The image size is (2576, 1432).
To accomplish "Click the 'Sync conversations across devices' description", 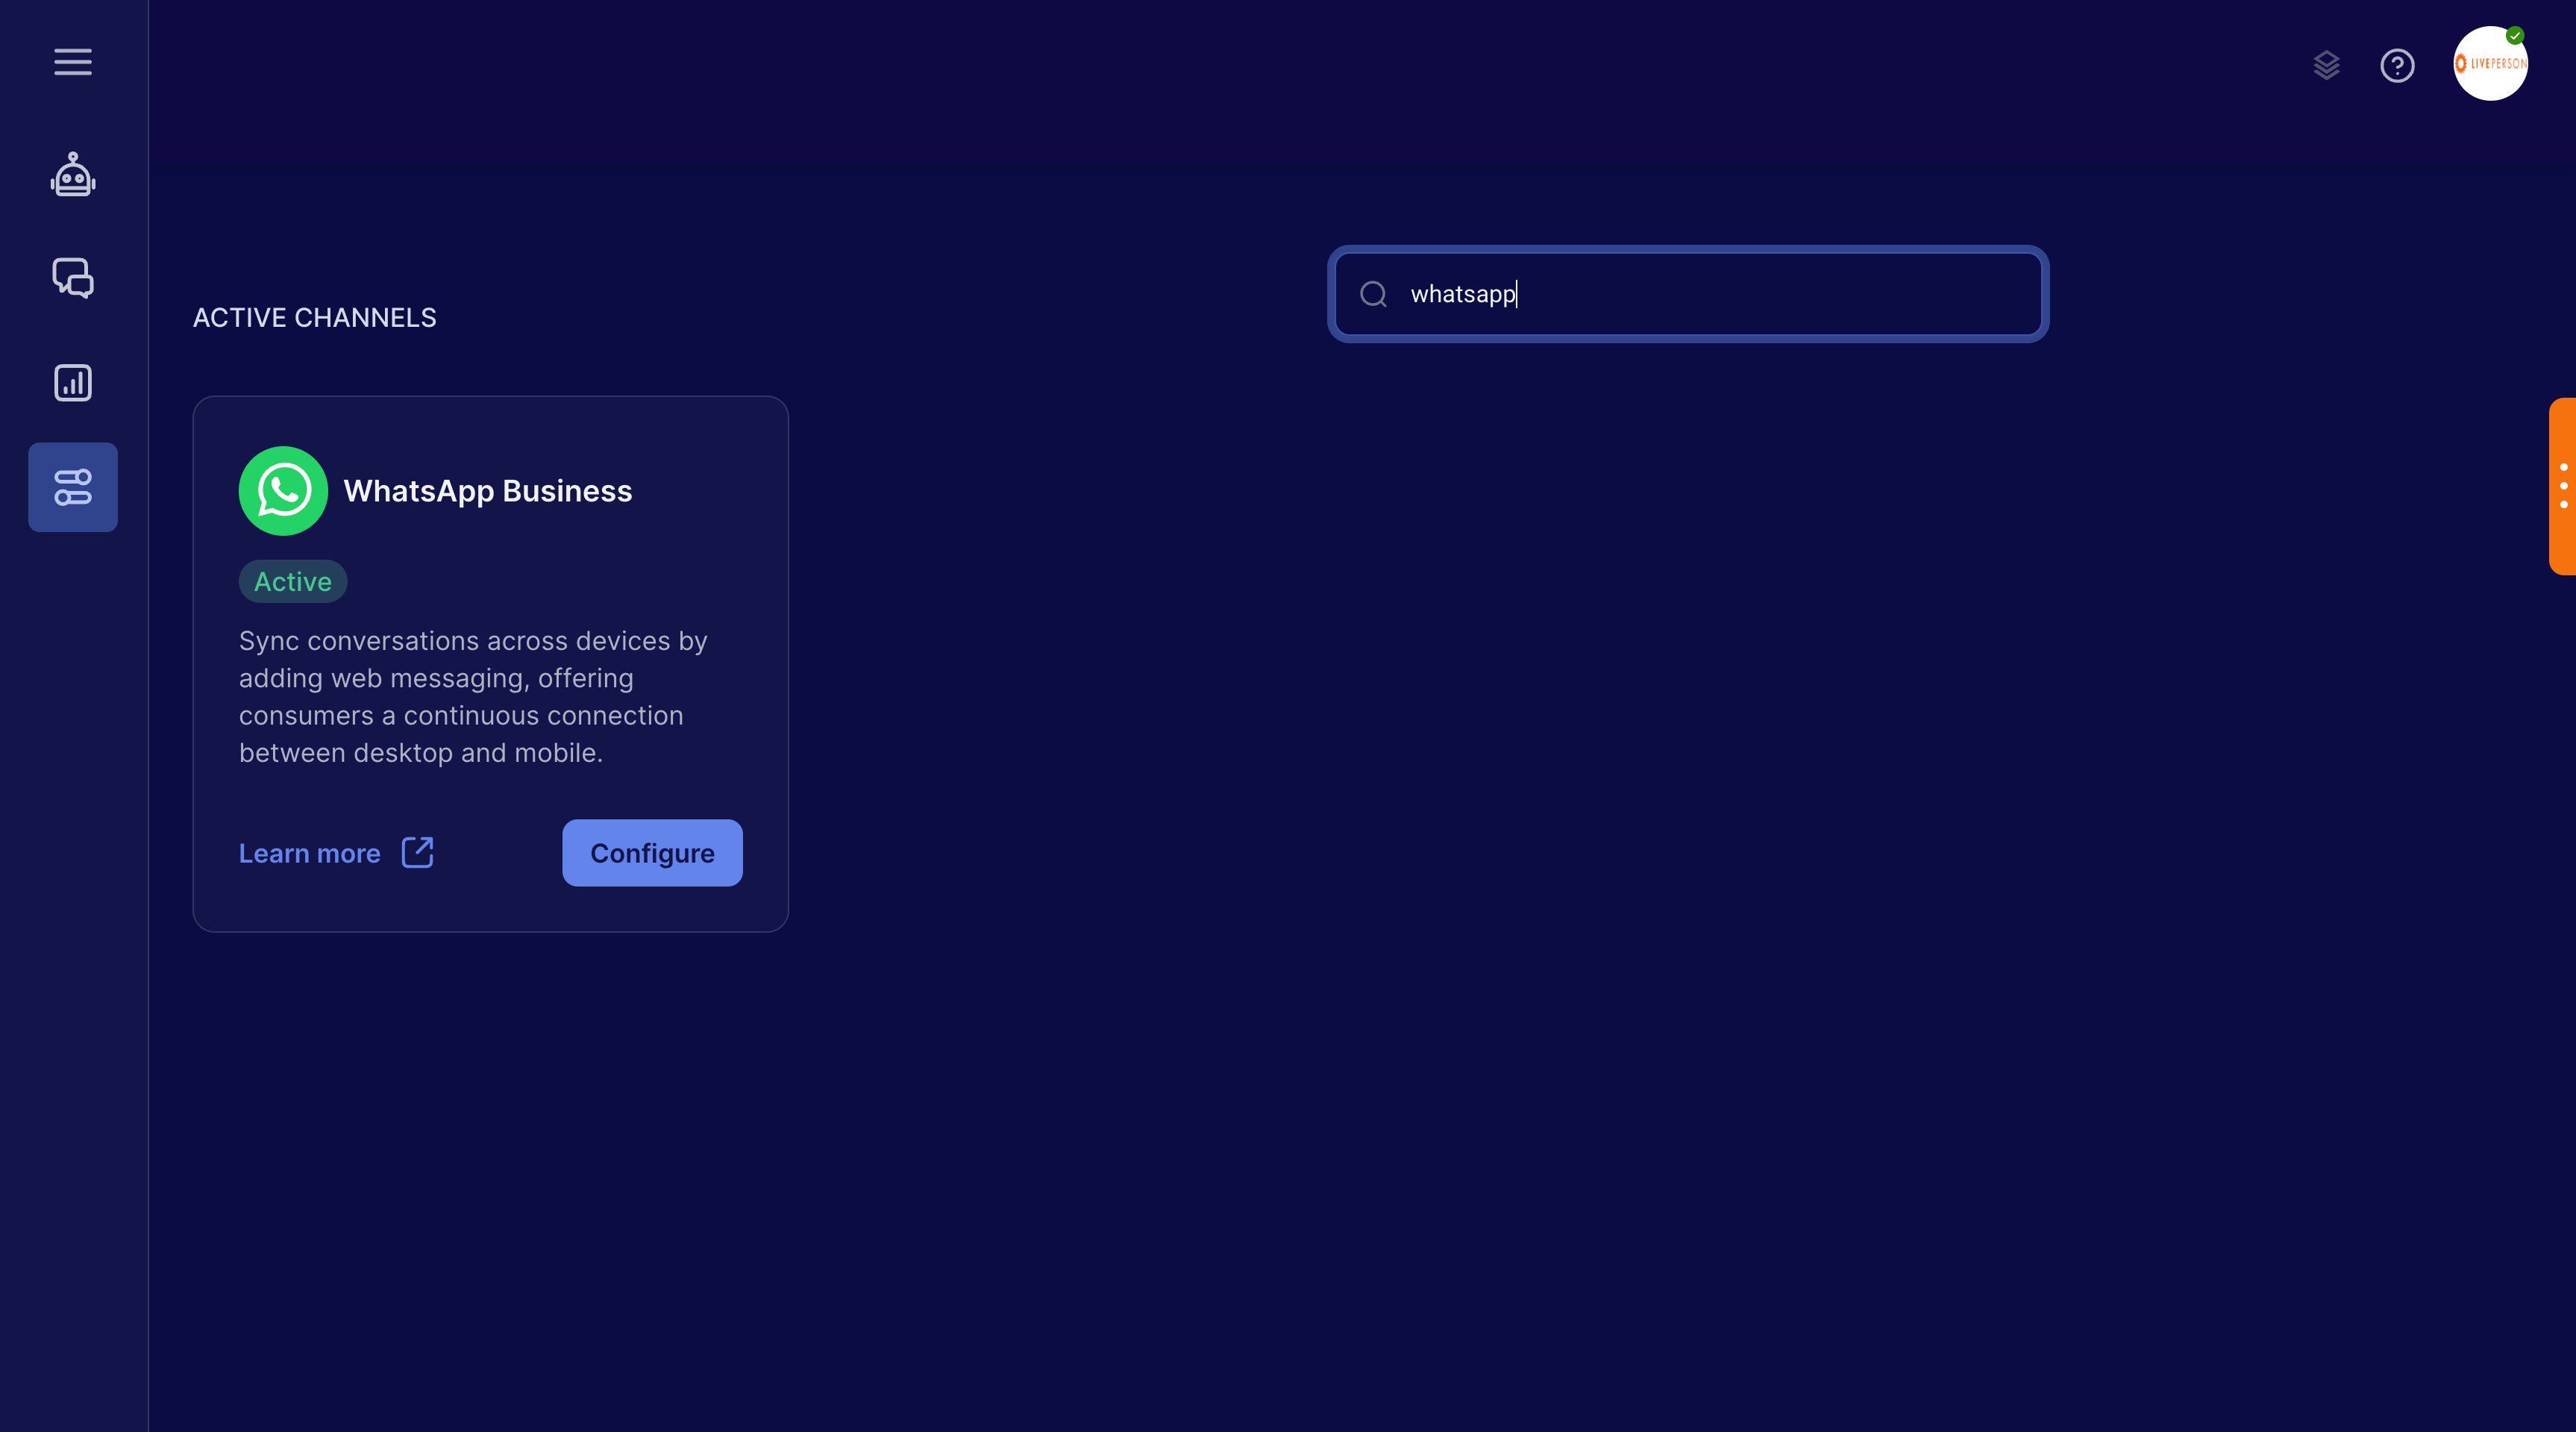I will [x=473, y=697].
